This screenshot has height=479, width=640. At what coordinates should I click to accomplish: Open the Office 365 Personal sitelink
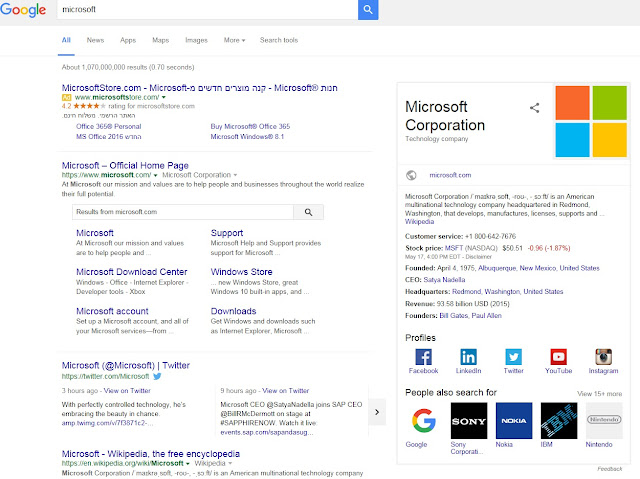coord(109,126)
